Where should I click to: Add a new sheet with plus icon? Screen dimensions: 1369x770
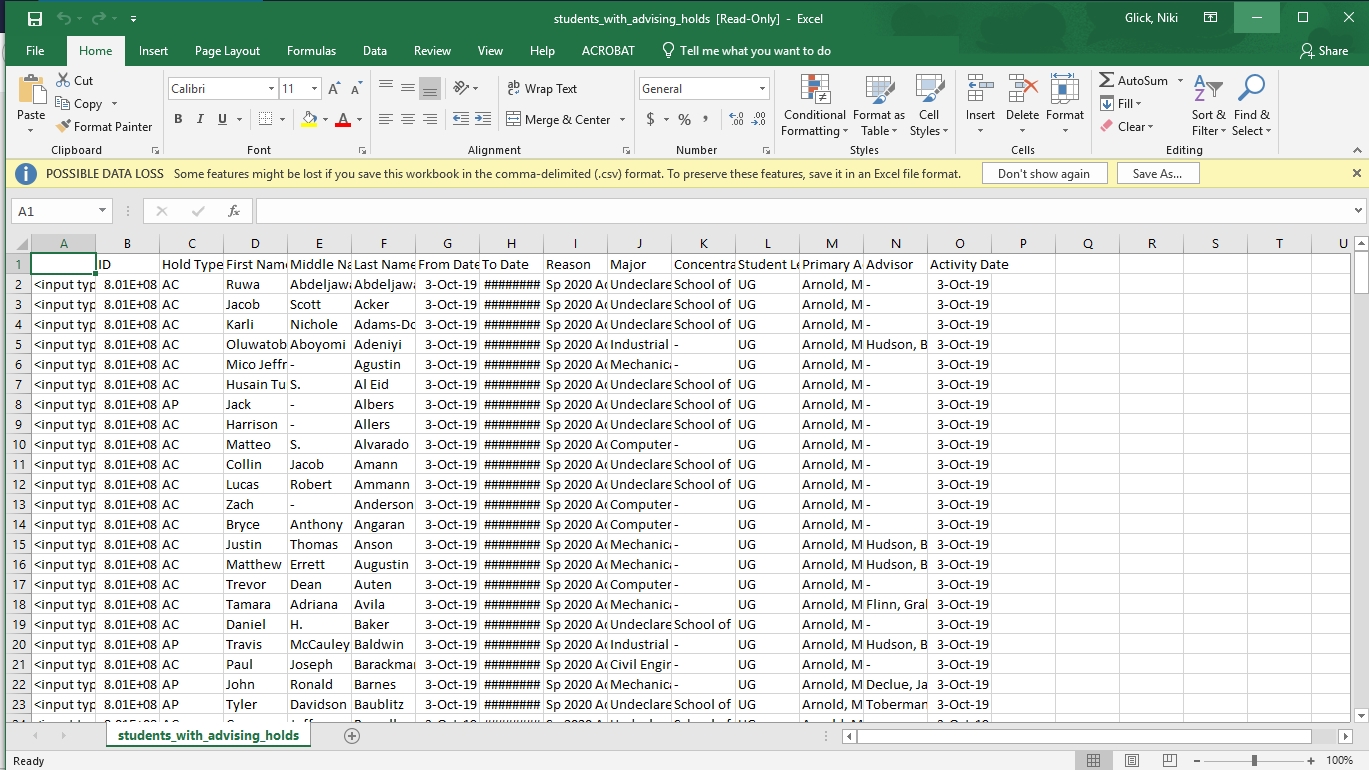pyautogui.click(x=351, y=736)
